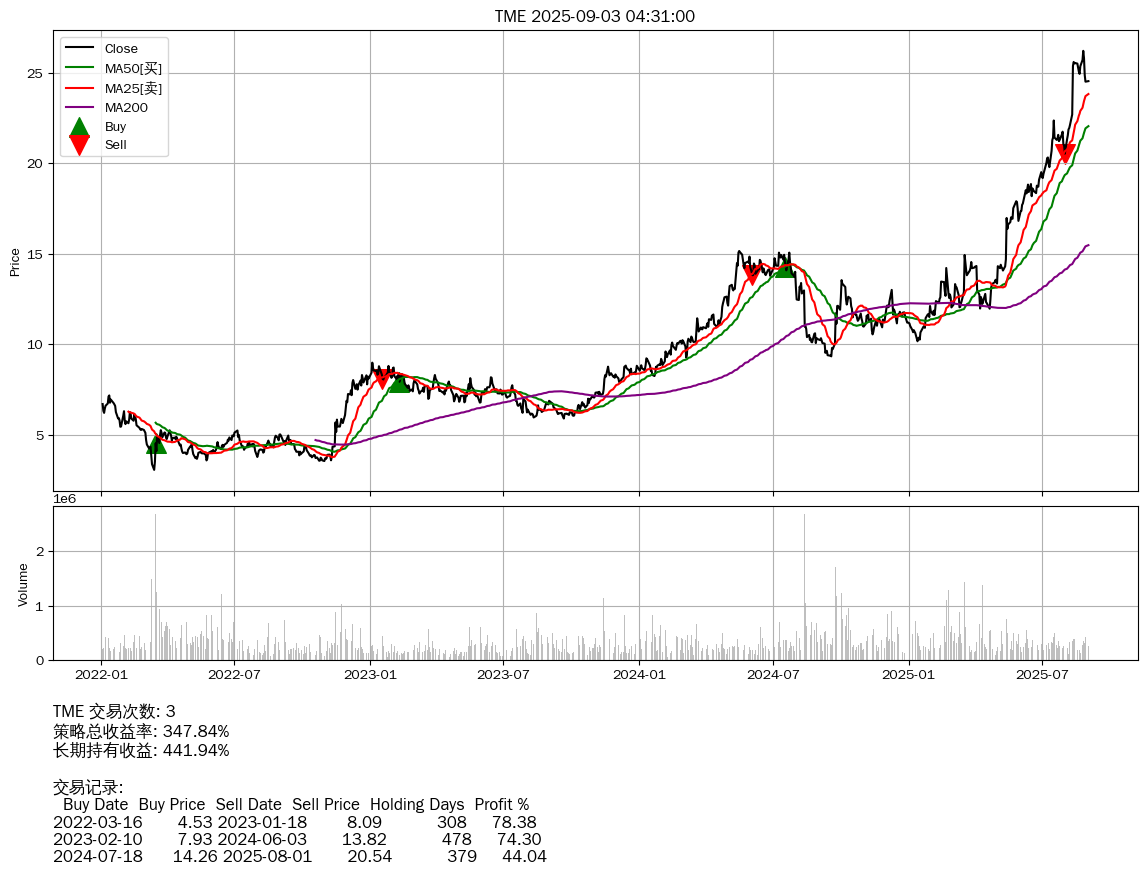Click the Volume y-axis label
Viewport: 1148px width, 875px height.
pos(23,584)
